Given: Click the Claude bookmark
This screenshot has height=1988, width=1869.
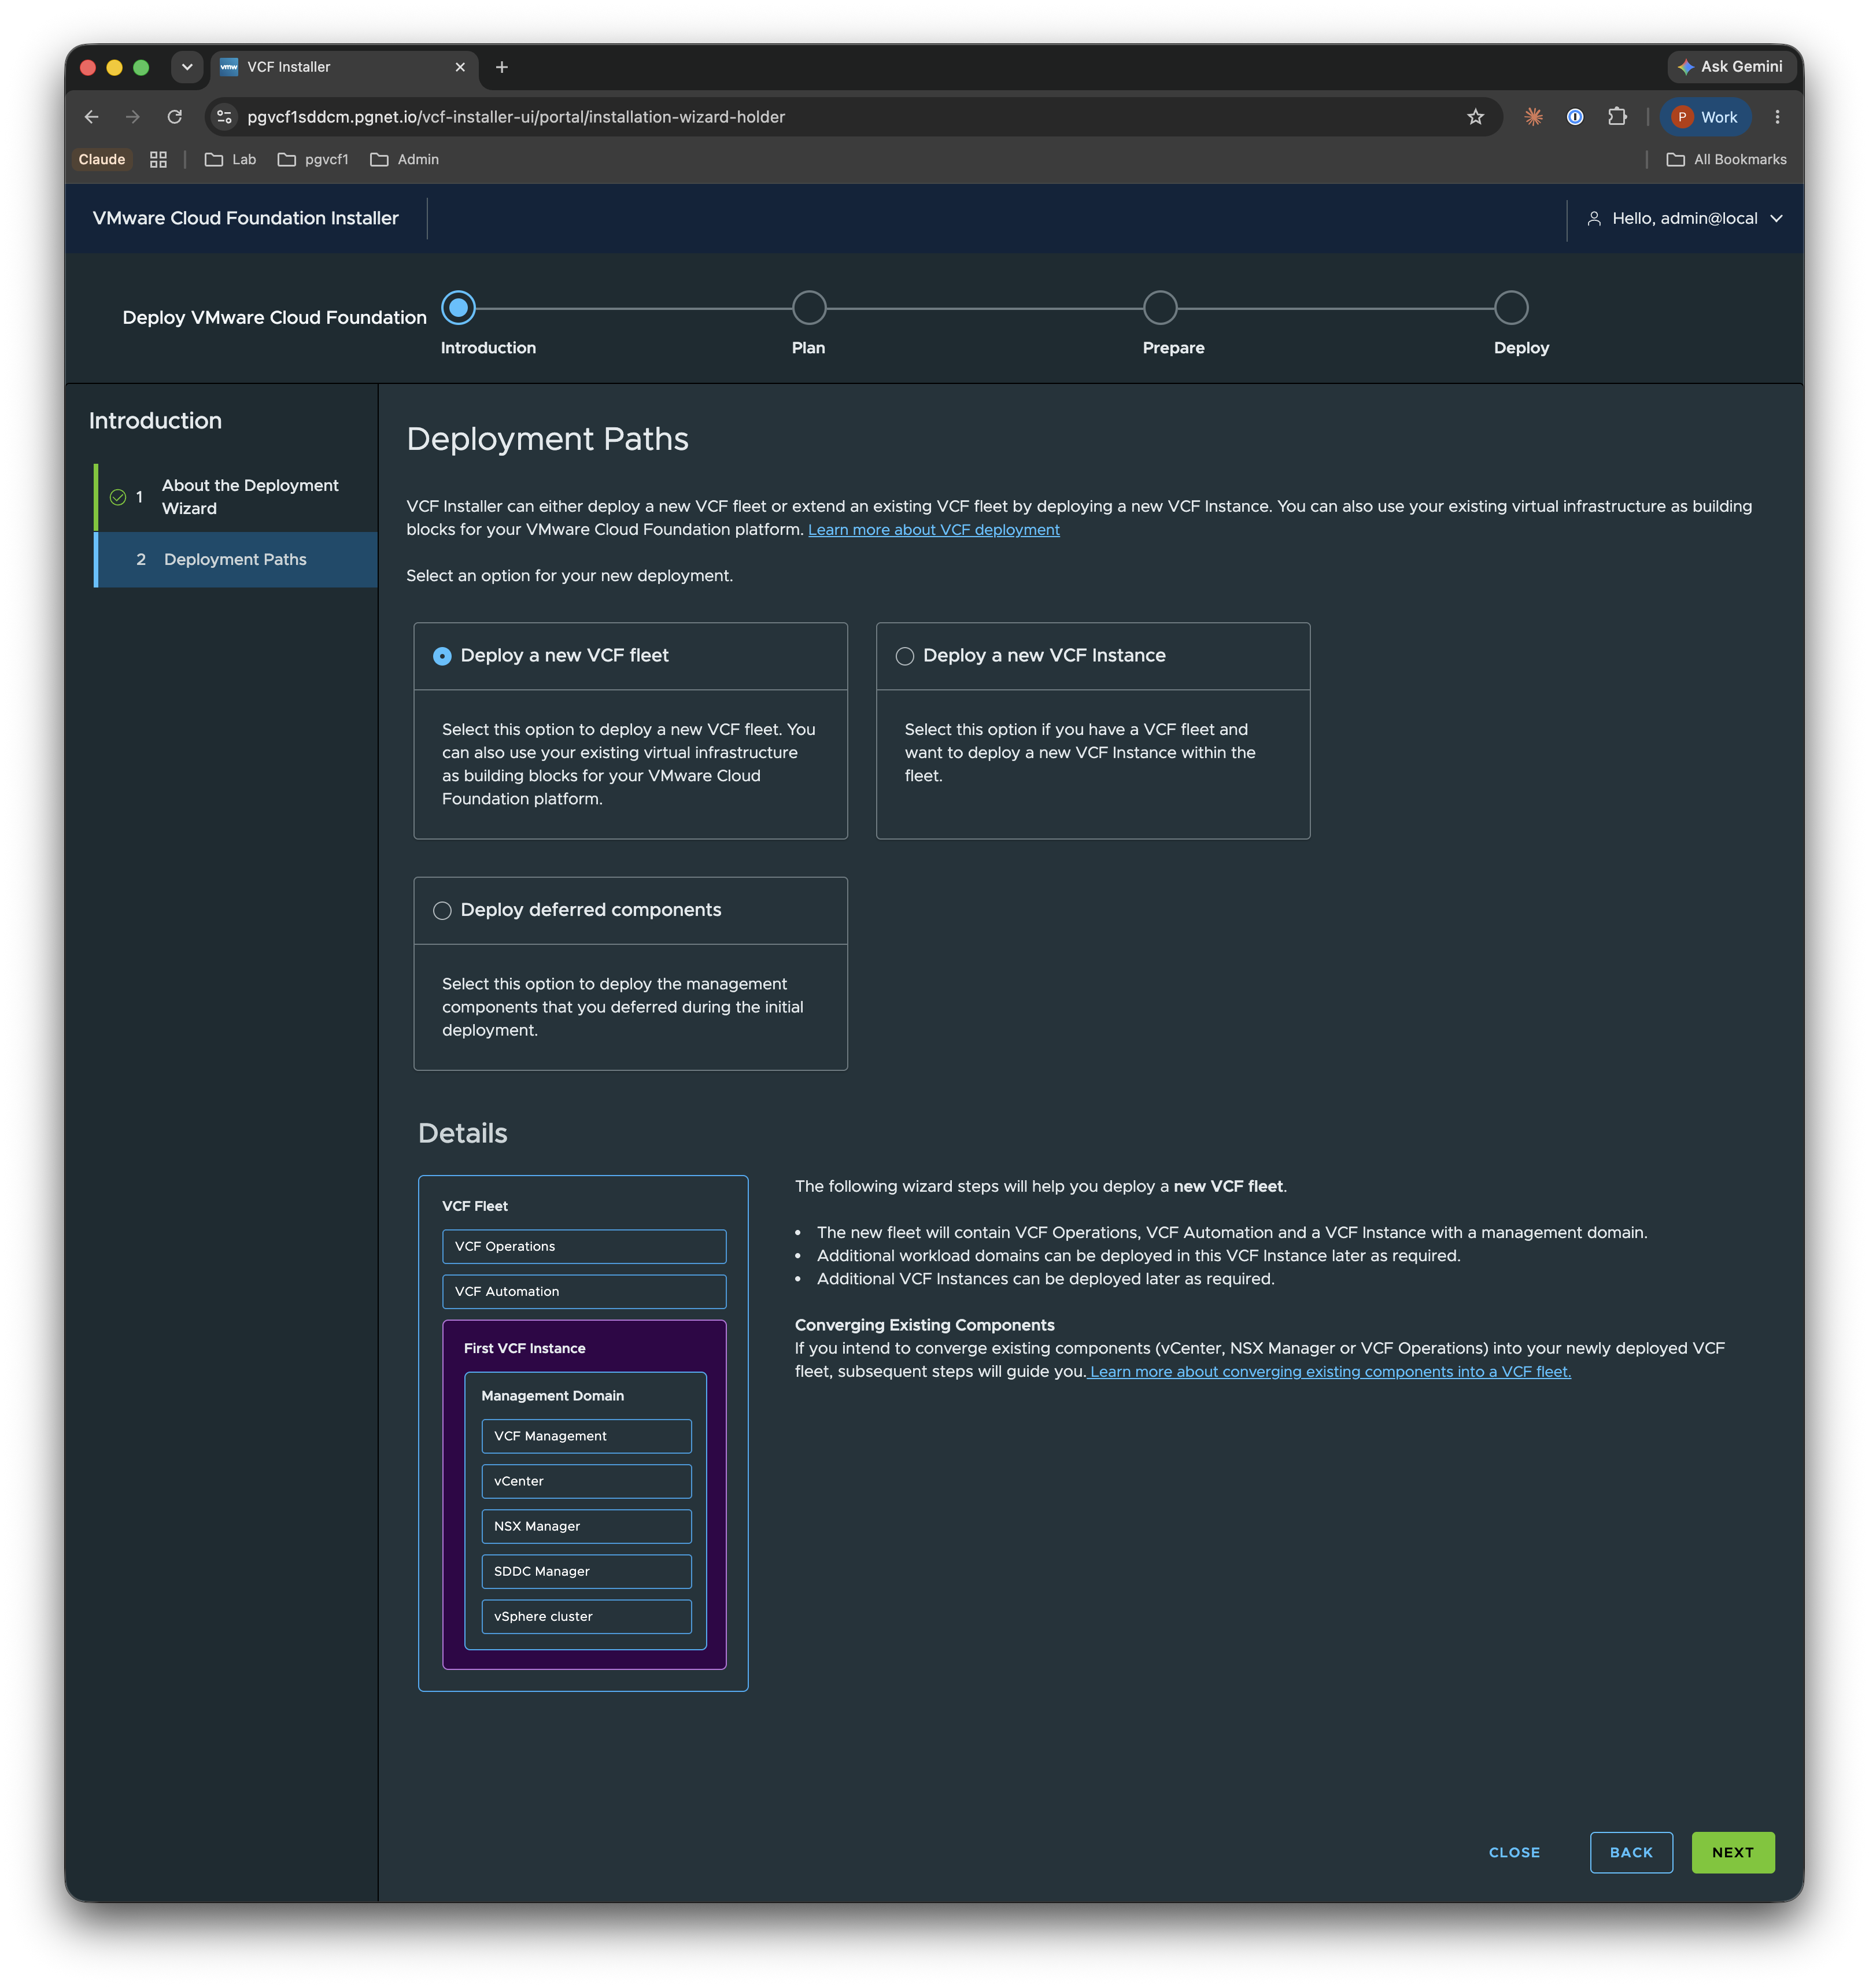Looking at the screenshot, I should click(x=102, y=160).
